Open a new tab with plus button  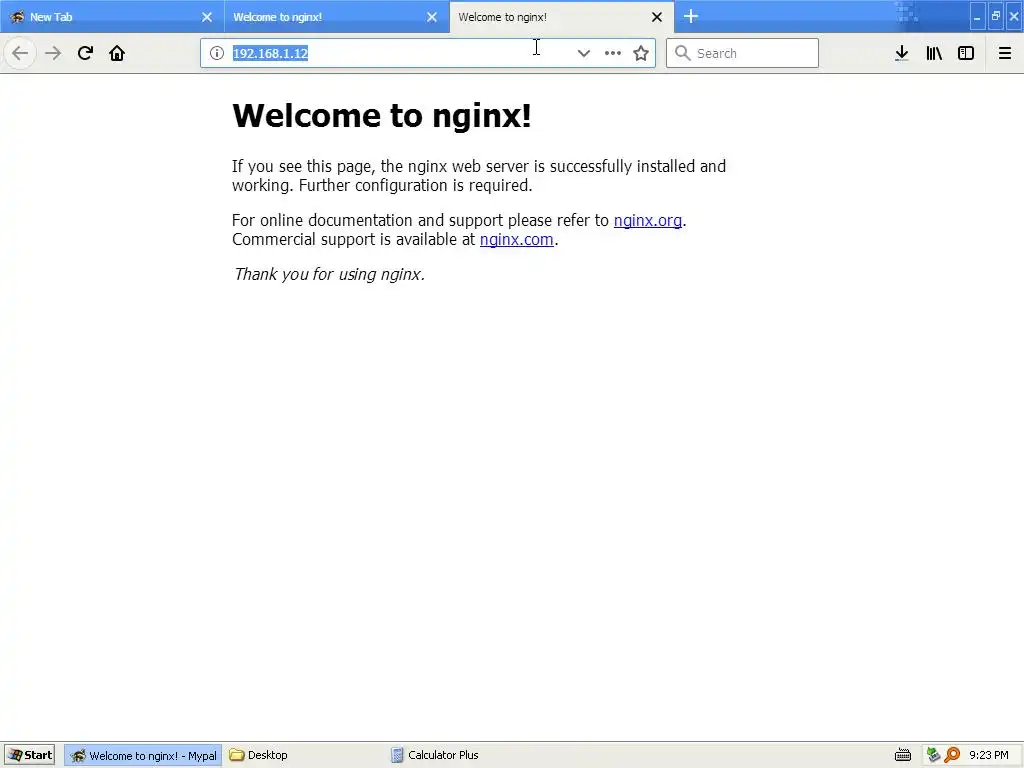(691, 16)
